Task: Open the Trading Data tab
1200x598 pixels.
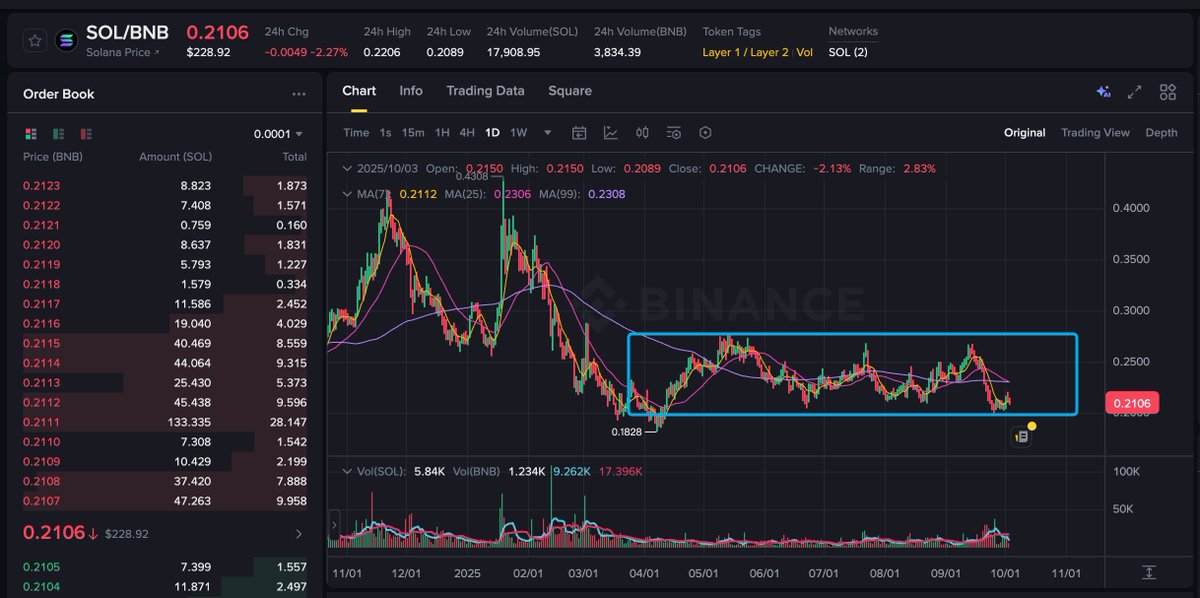Action: coord(485,91)
